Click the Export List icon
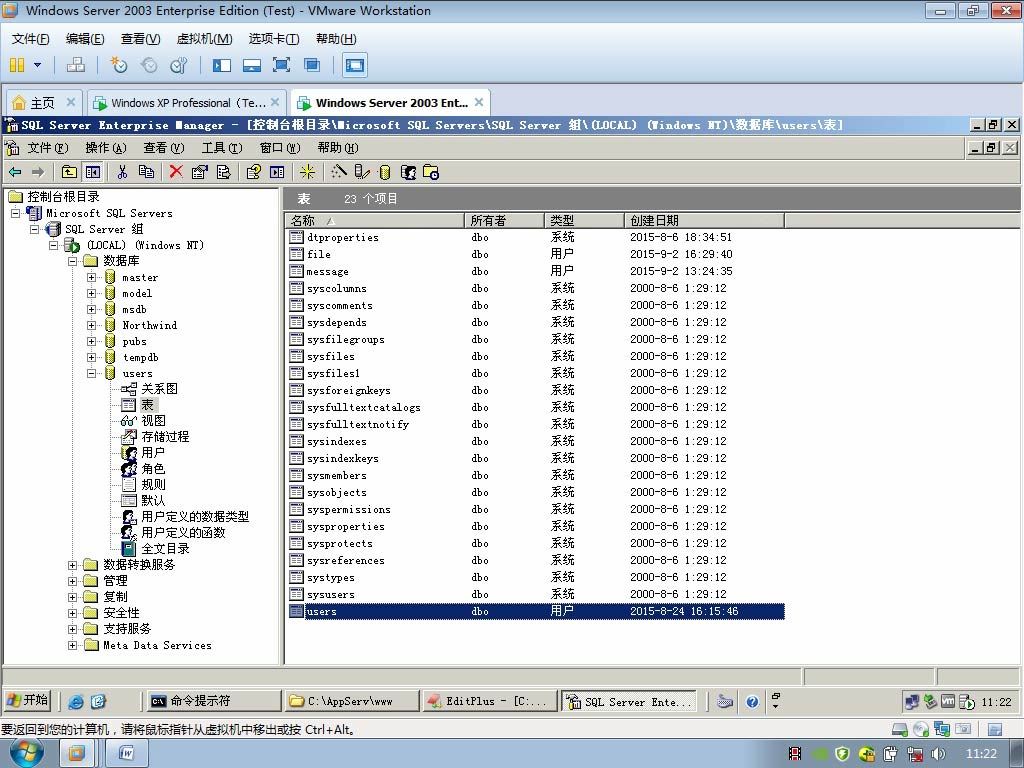 coord(223,172)
